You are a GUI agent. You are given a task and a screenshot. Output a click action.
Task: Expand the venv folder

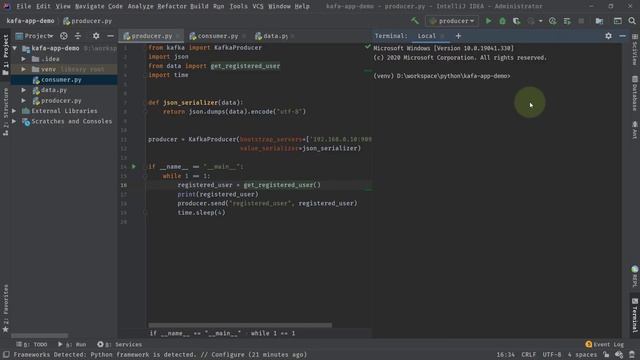point(24,69)
